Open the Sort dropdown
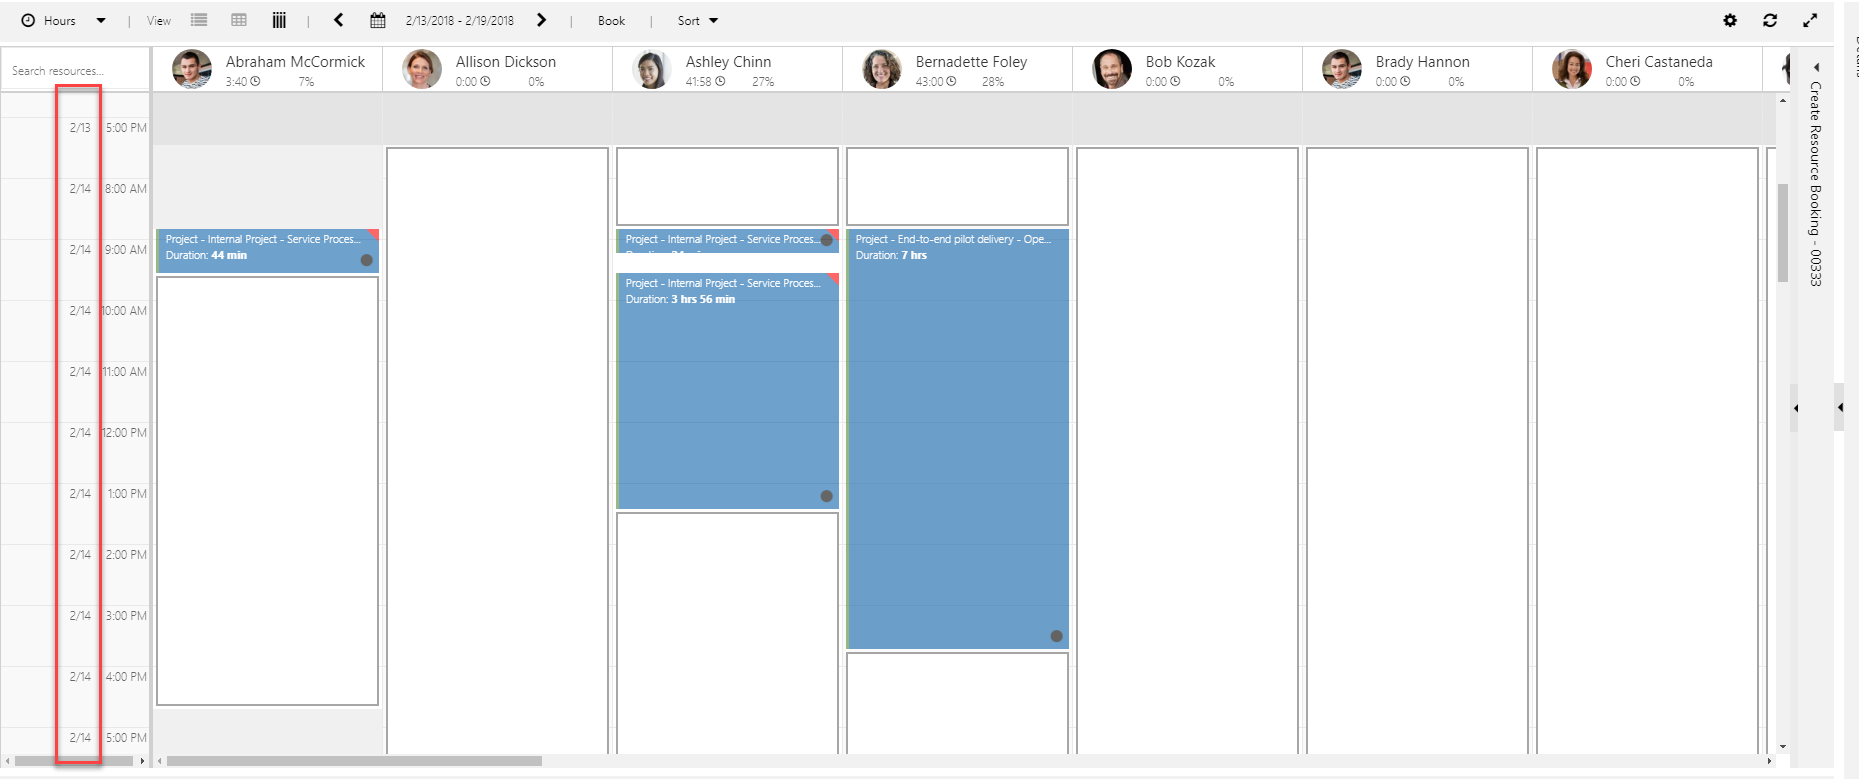The height and width of the screenshot is (779, 1859). (697, 20)
